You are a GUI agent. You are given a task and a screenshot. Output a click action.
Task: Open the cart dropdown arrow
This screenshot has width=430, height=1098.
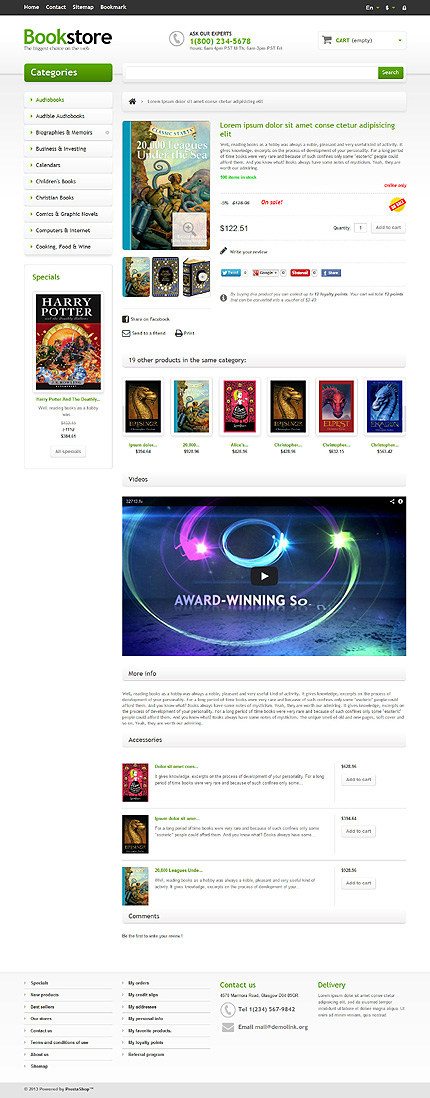(x=400, y=41)
